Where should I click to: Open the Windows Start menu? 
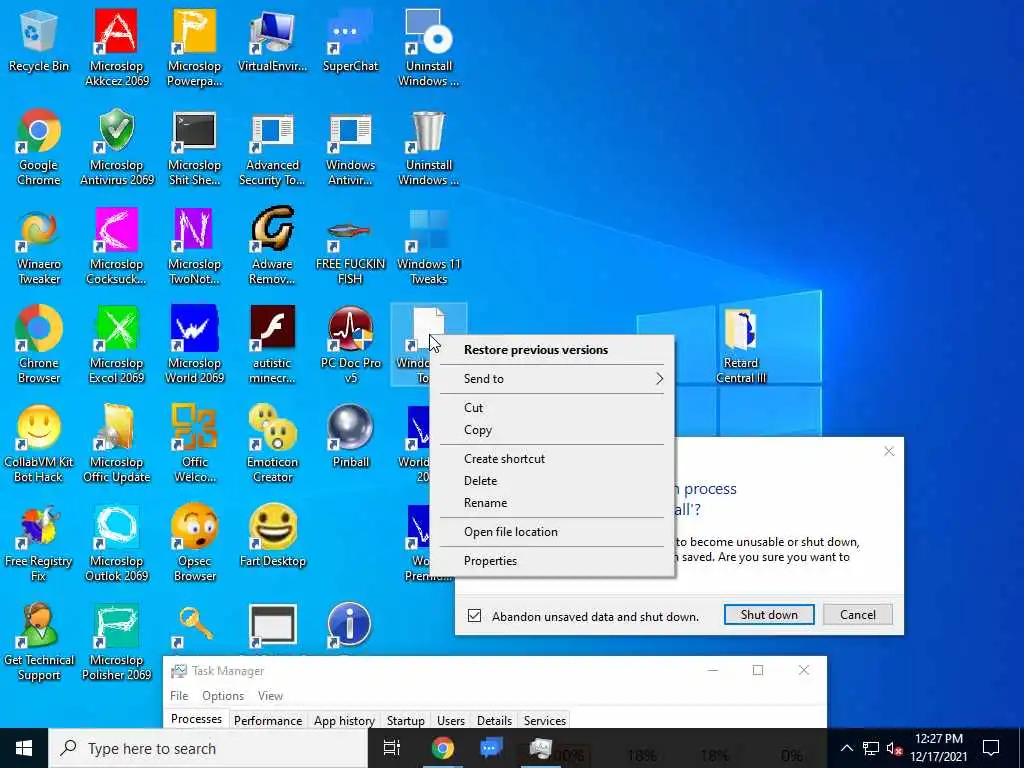(24, 748)
